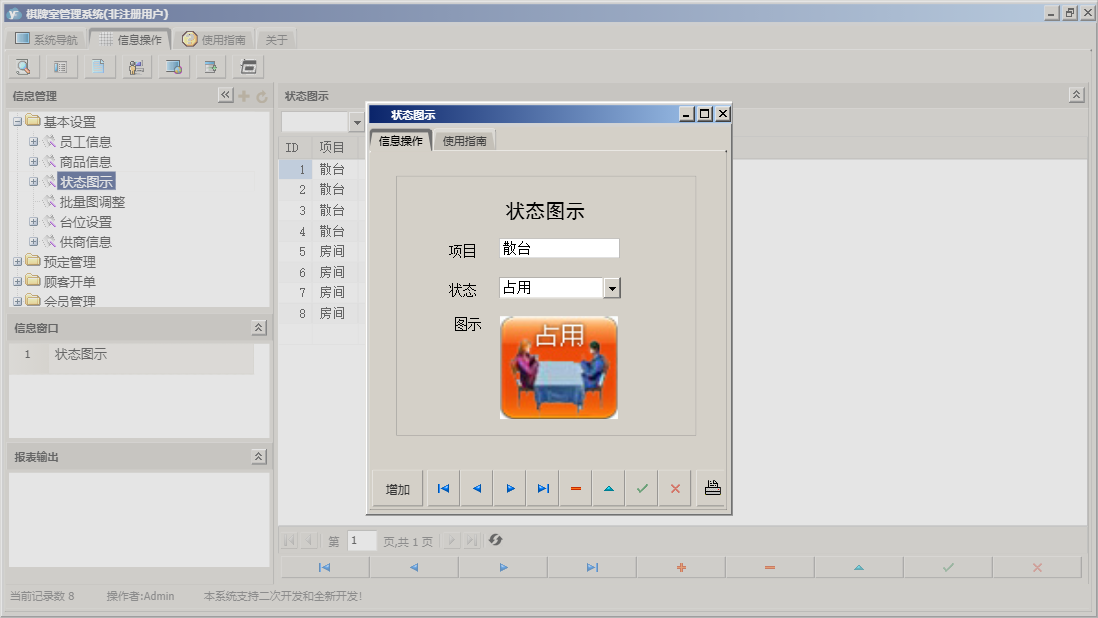The height and width of the screenshot is (618, 1098).
Task: Click the employee chart toolbar icon
Action: [136, 66]
